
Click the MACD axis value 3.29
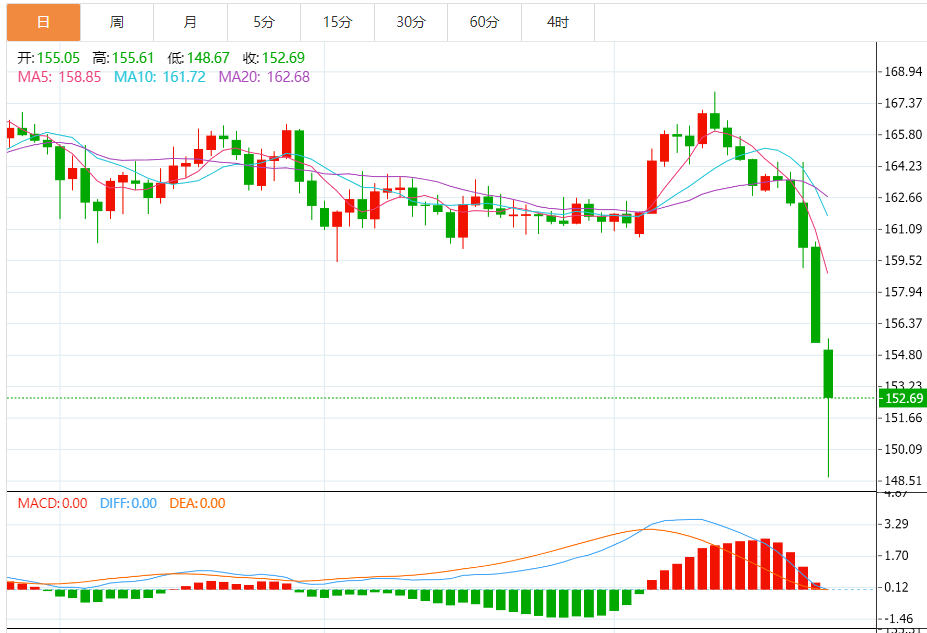click(896, 524)
